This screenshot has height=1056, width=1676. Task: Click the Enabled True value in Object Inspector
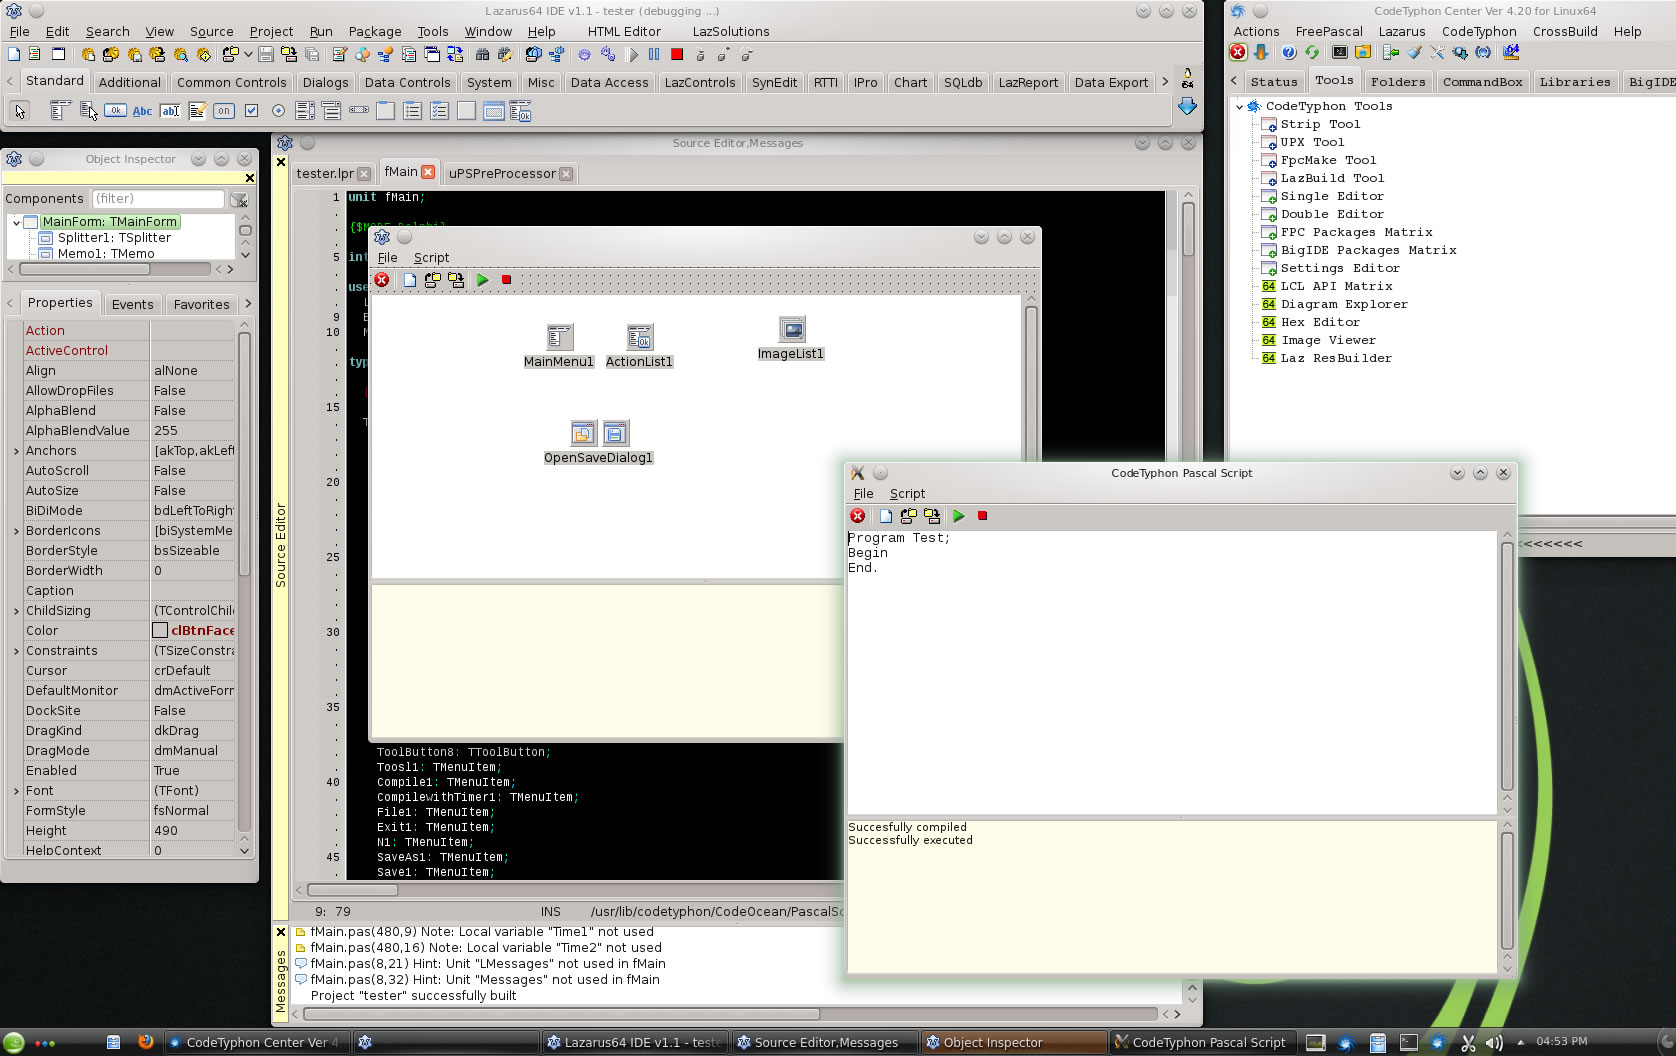tap(193, 770)
